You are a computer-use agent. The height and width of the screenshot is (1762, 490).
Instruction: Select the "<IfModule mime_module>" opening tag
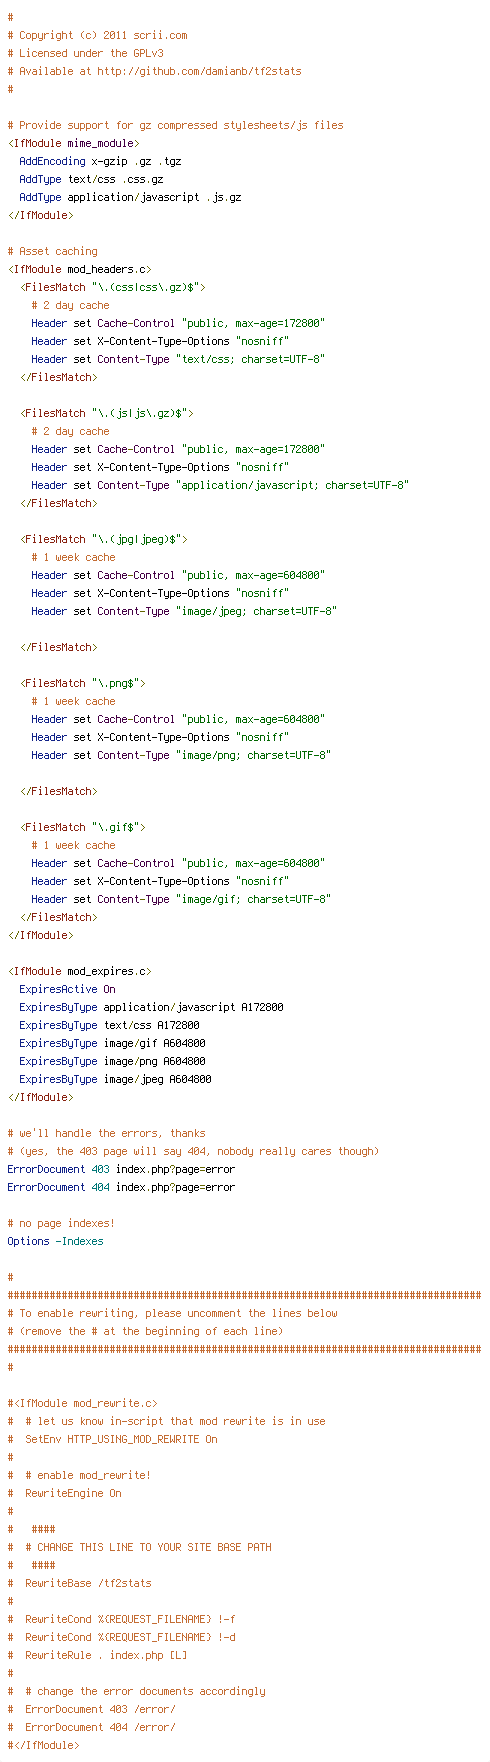click(x=73, y=143)
